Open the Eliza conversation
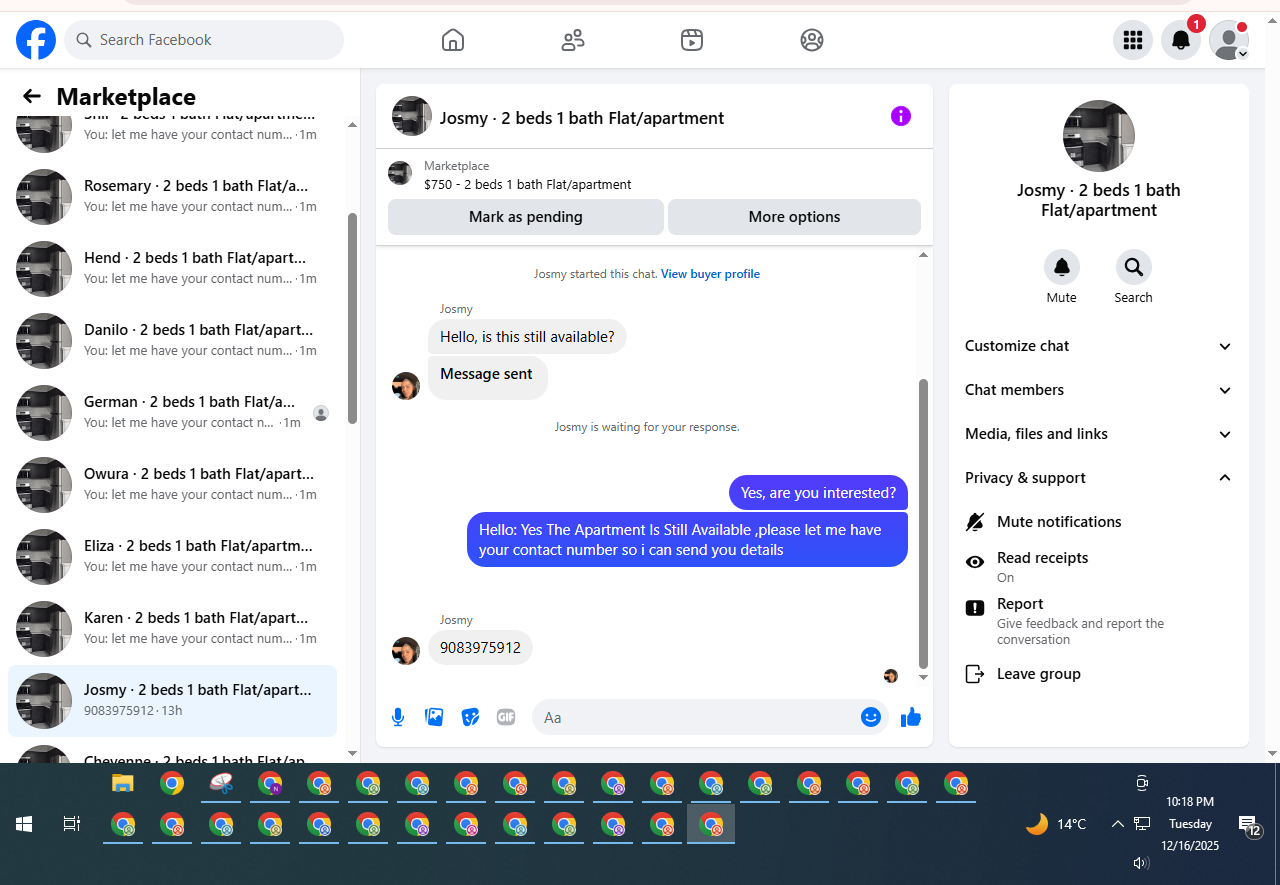1280x885 pixels. click(x=172, y=556)
